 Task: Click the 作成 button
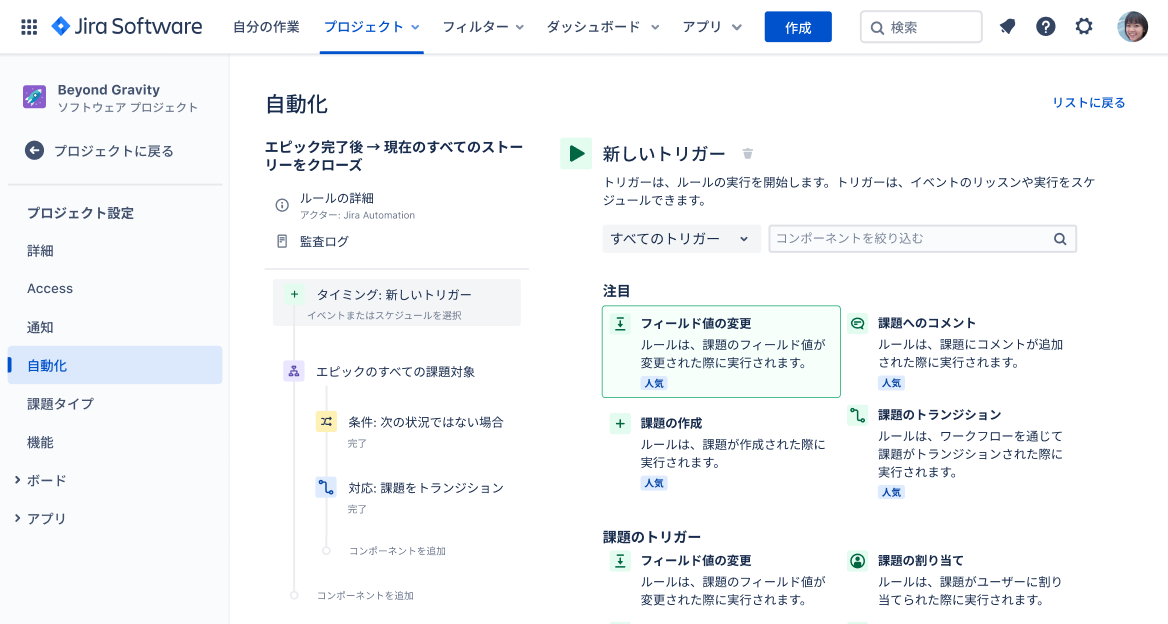pos(797,27)
